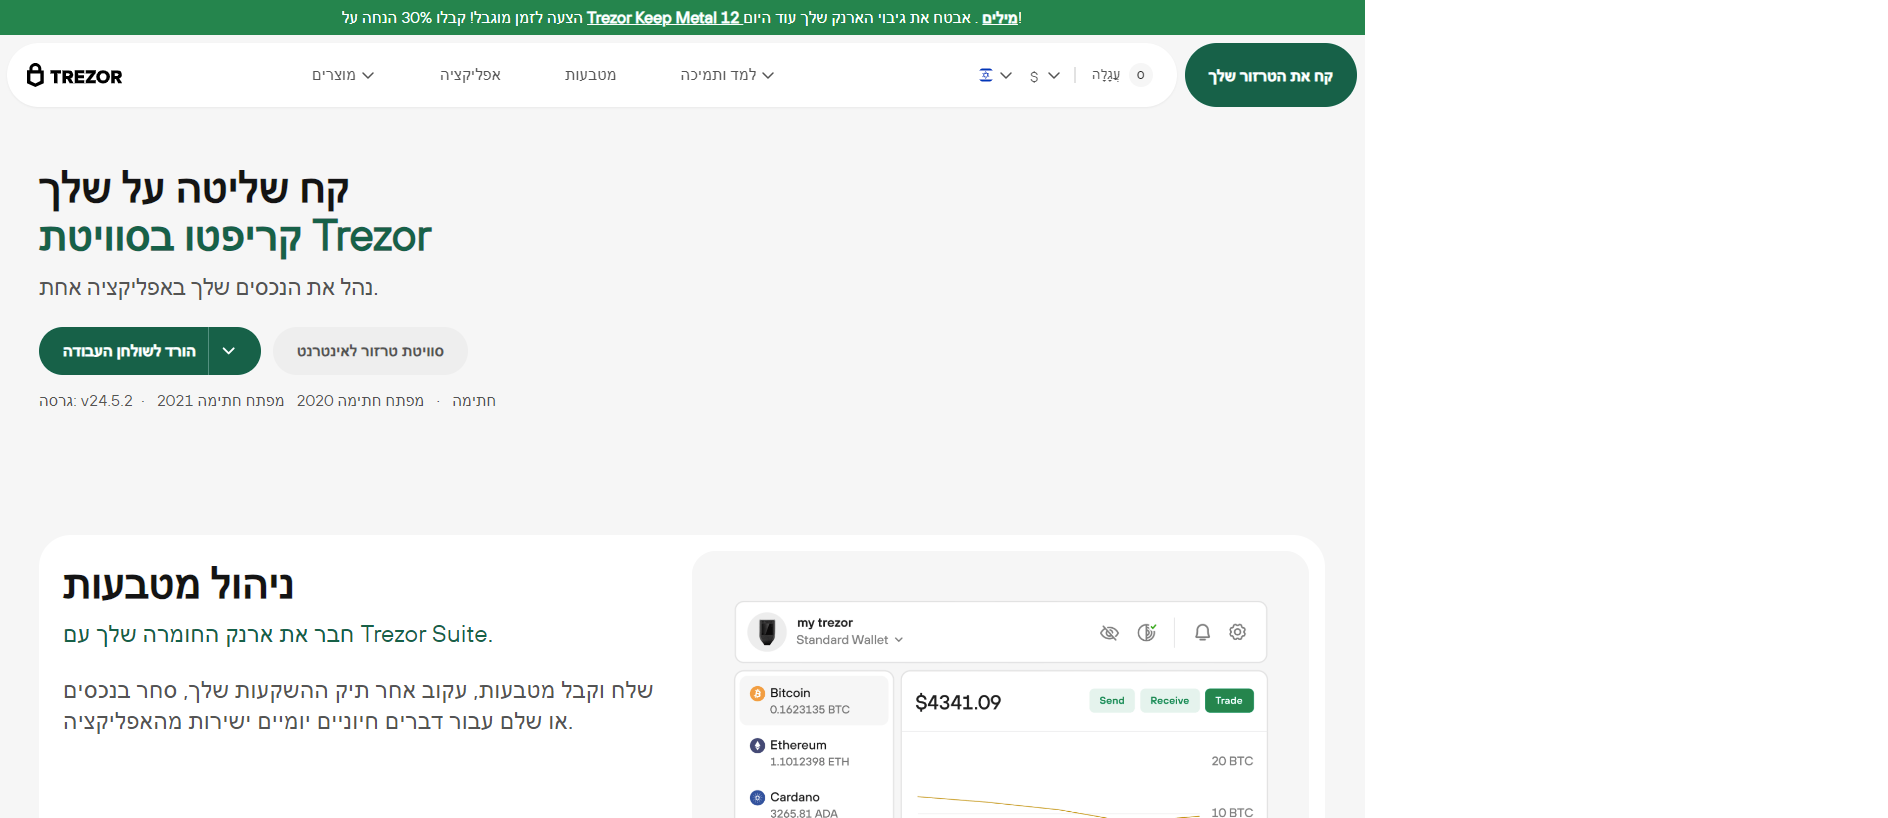
Task: Click the Cardano coin icon
Action: (x=757, y=797)
